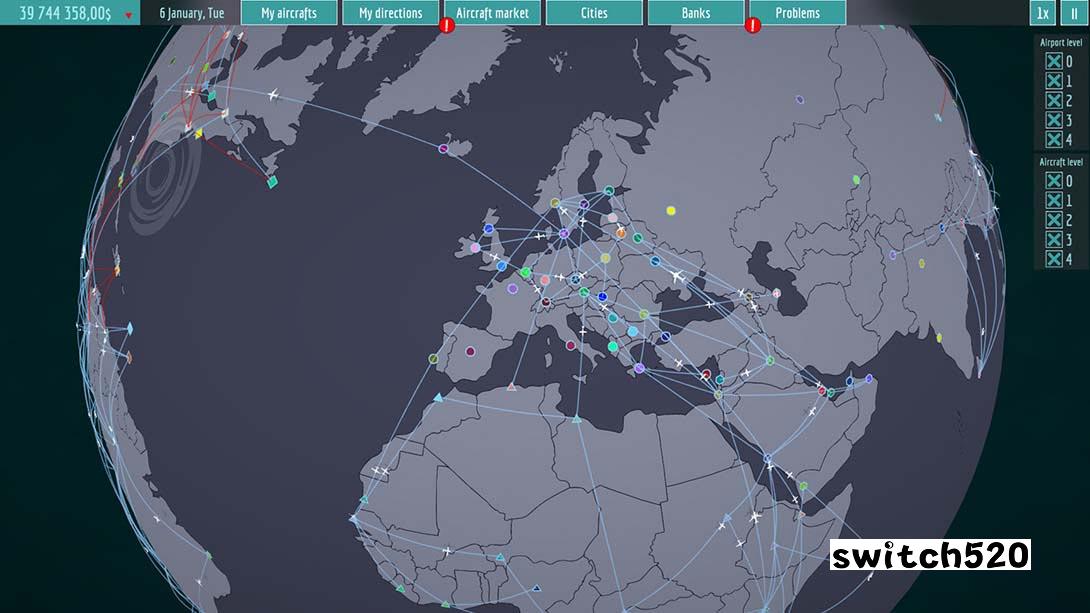
Task: Select the green city marker in Somalia
Action: point(804,487)
